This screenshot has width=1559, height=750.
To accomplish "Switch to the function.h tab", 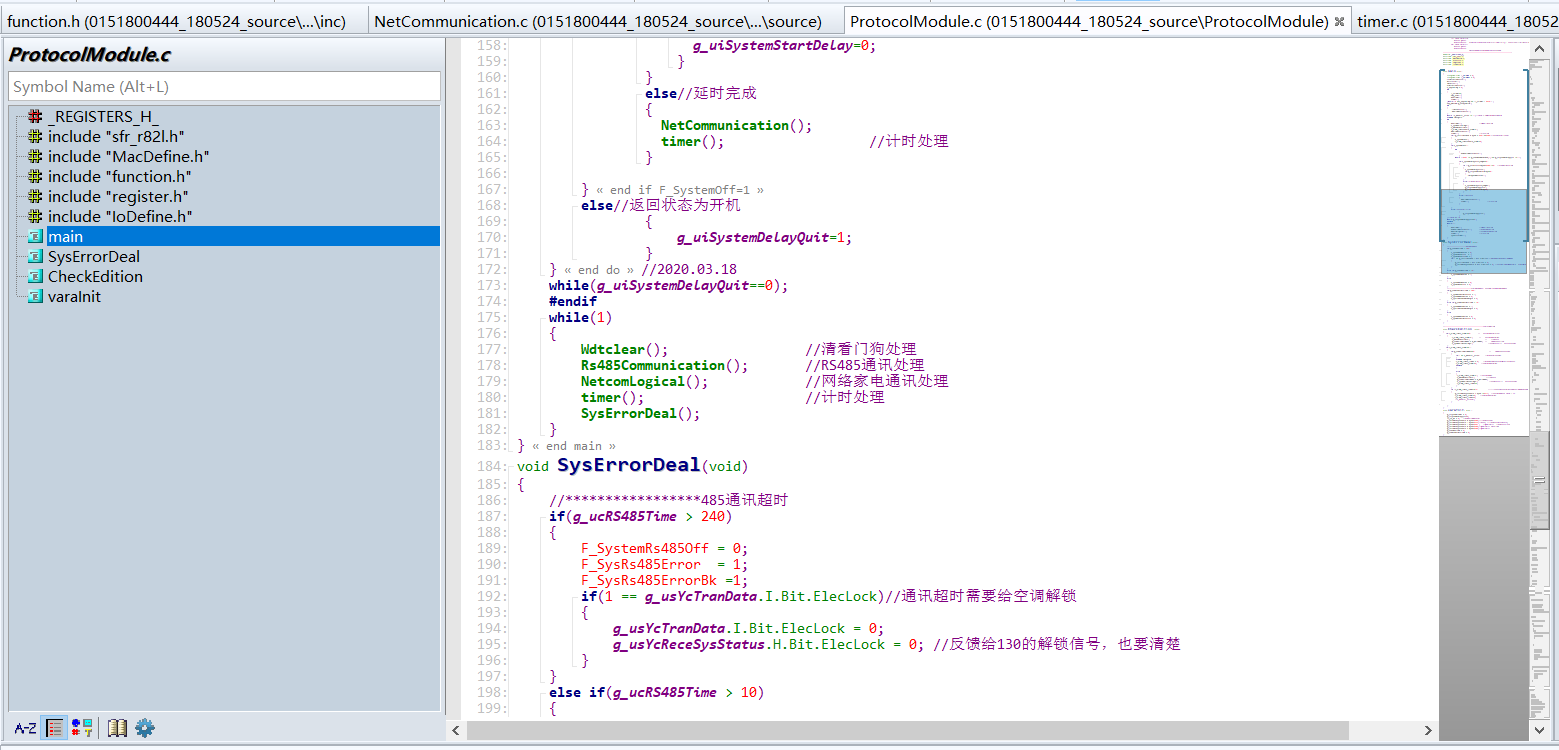I will [183, 21].
